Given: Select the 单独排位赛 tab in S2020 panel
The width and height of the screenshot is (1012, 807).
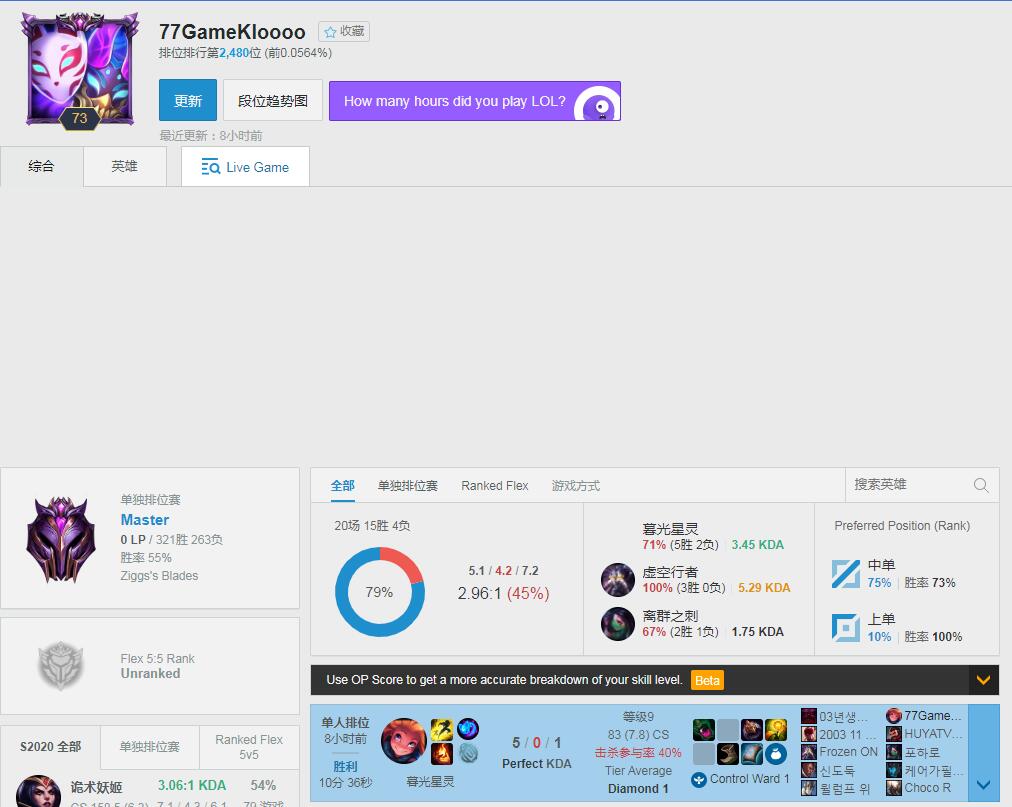Looking at the screenshot, I should click(x=150, y=747).
